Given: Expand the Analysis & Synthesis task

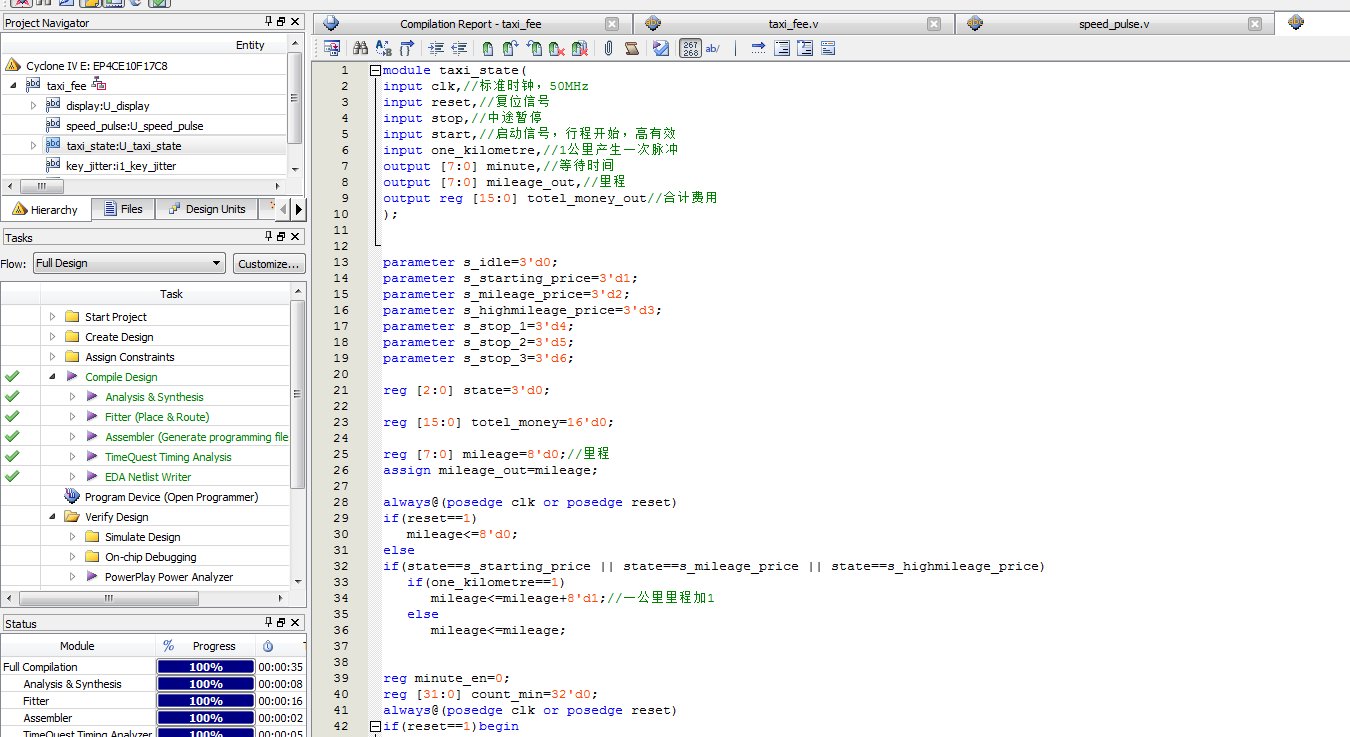Looking at the screenshot, I should (x=72, y=397).
